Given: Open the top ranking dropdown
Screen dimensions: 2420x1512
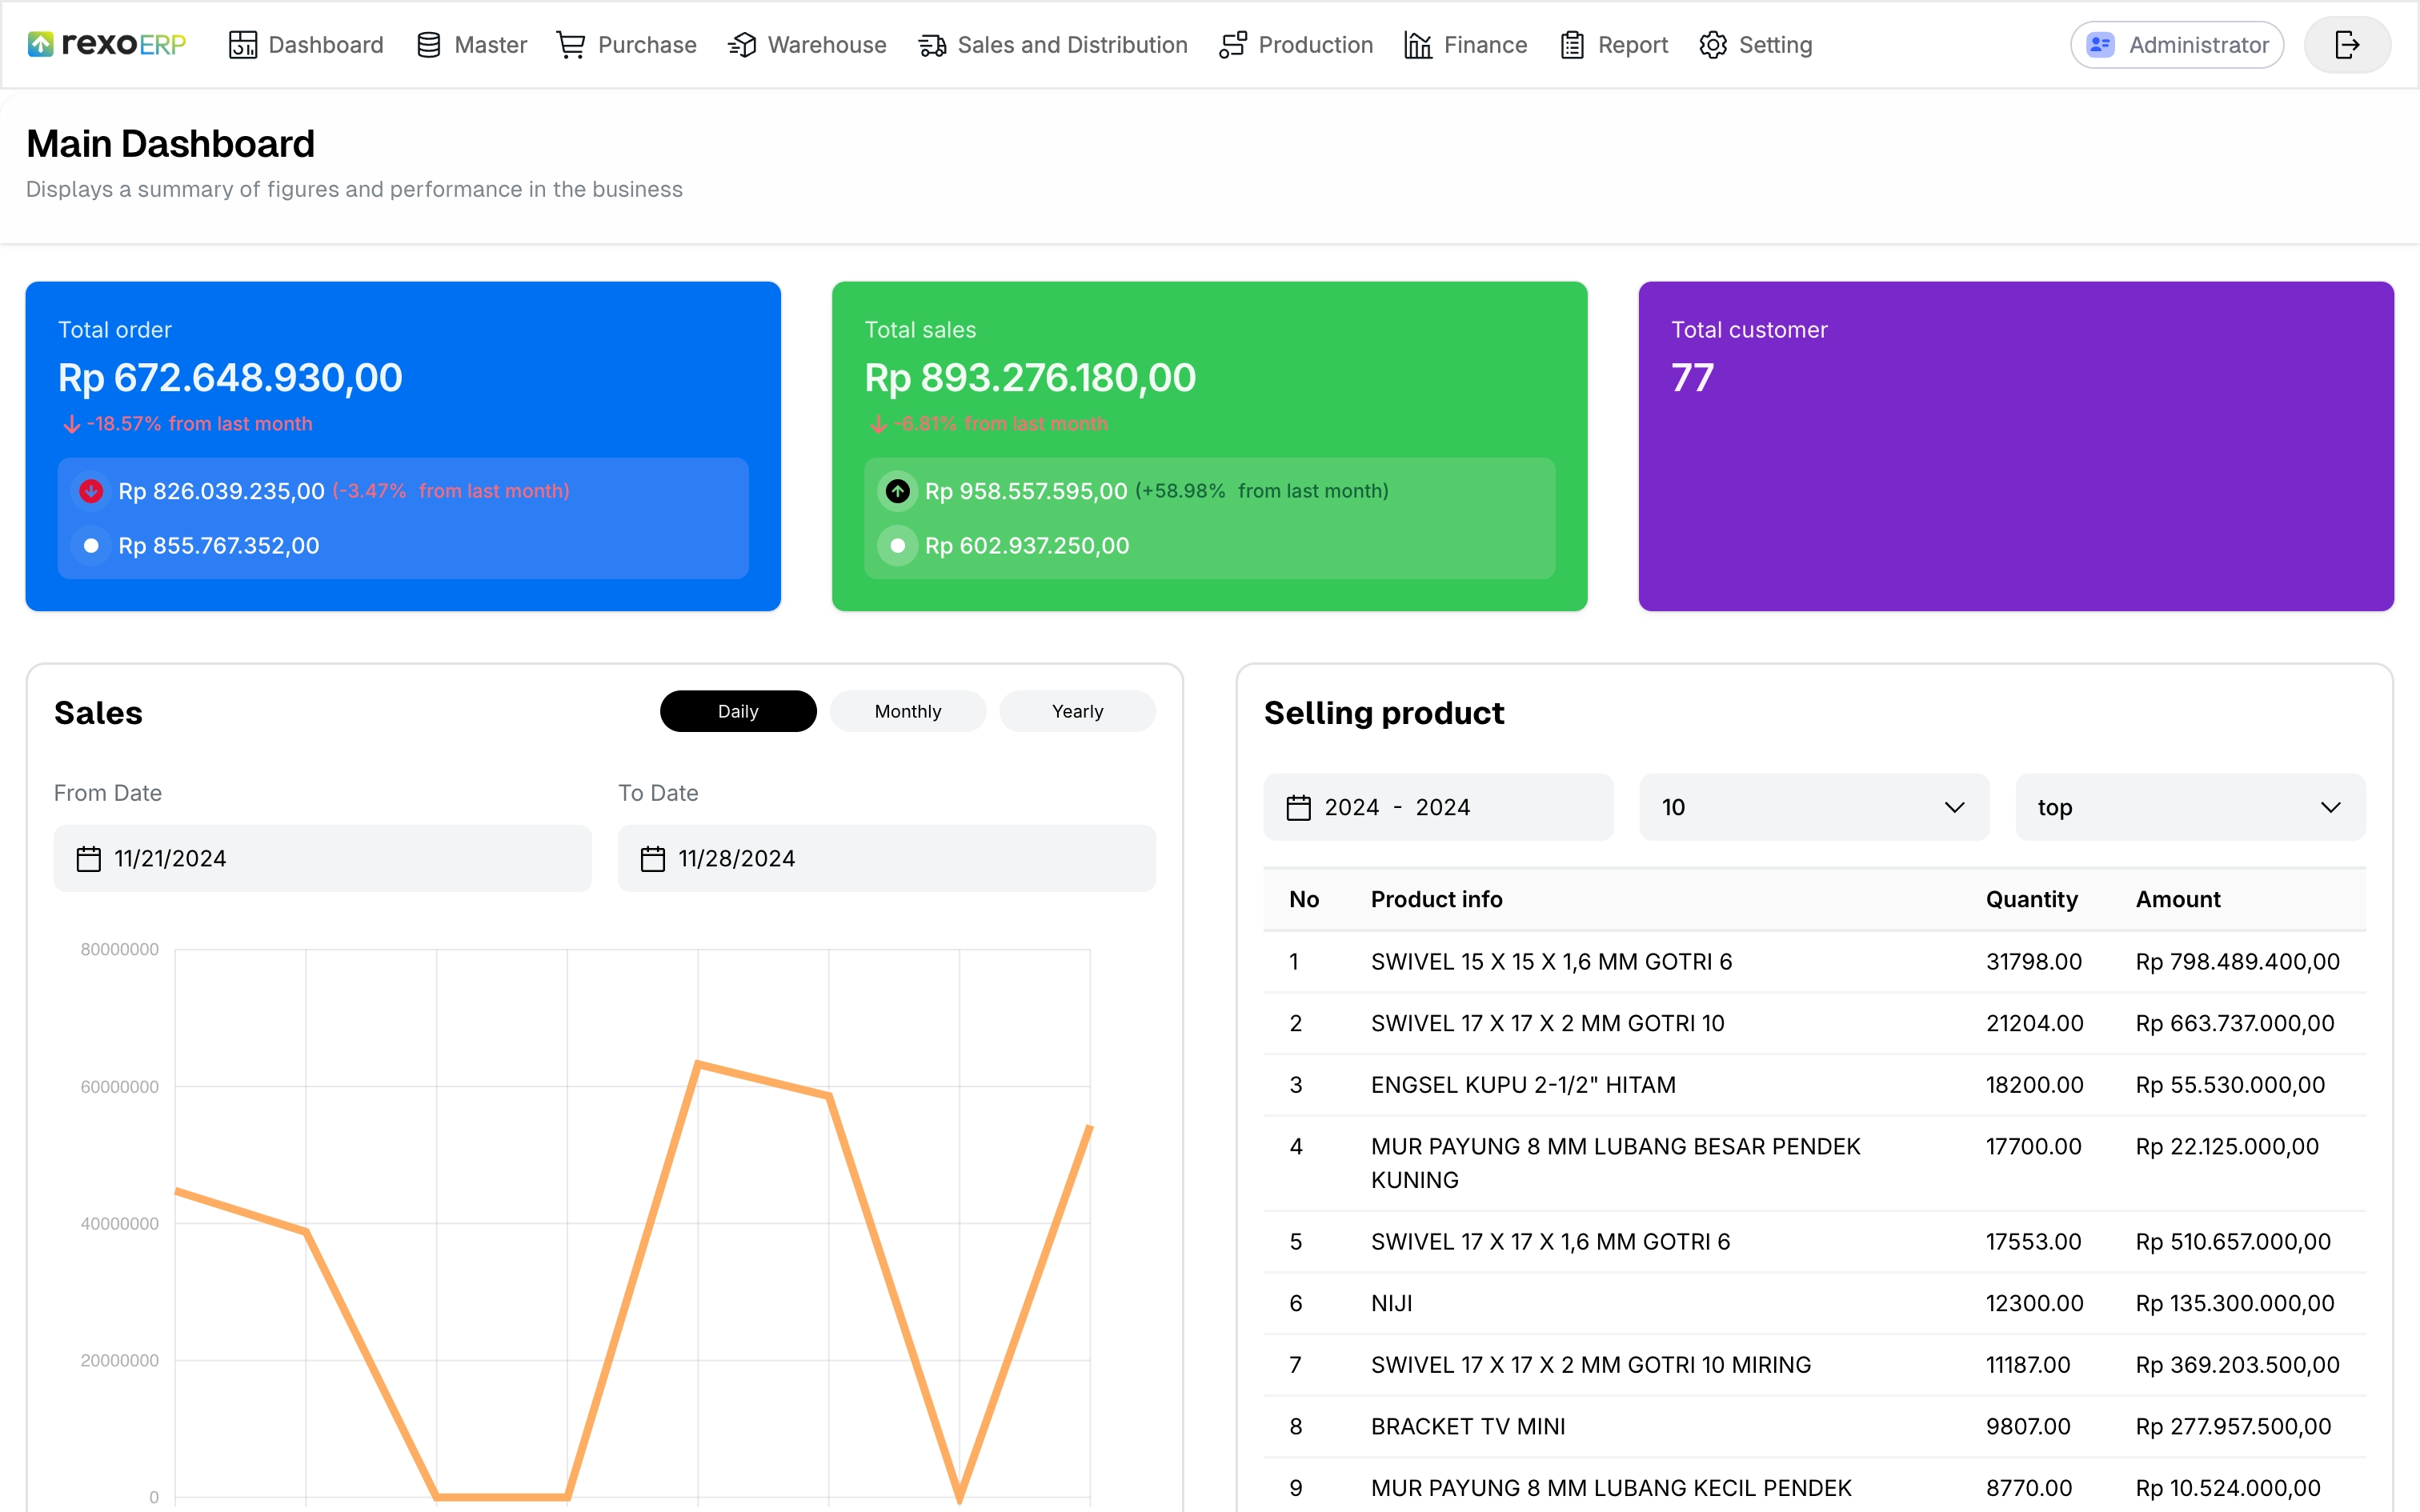Looking at the screenshot, I should pos(2190,807).
